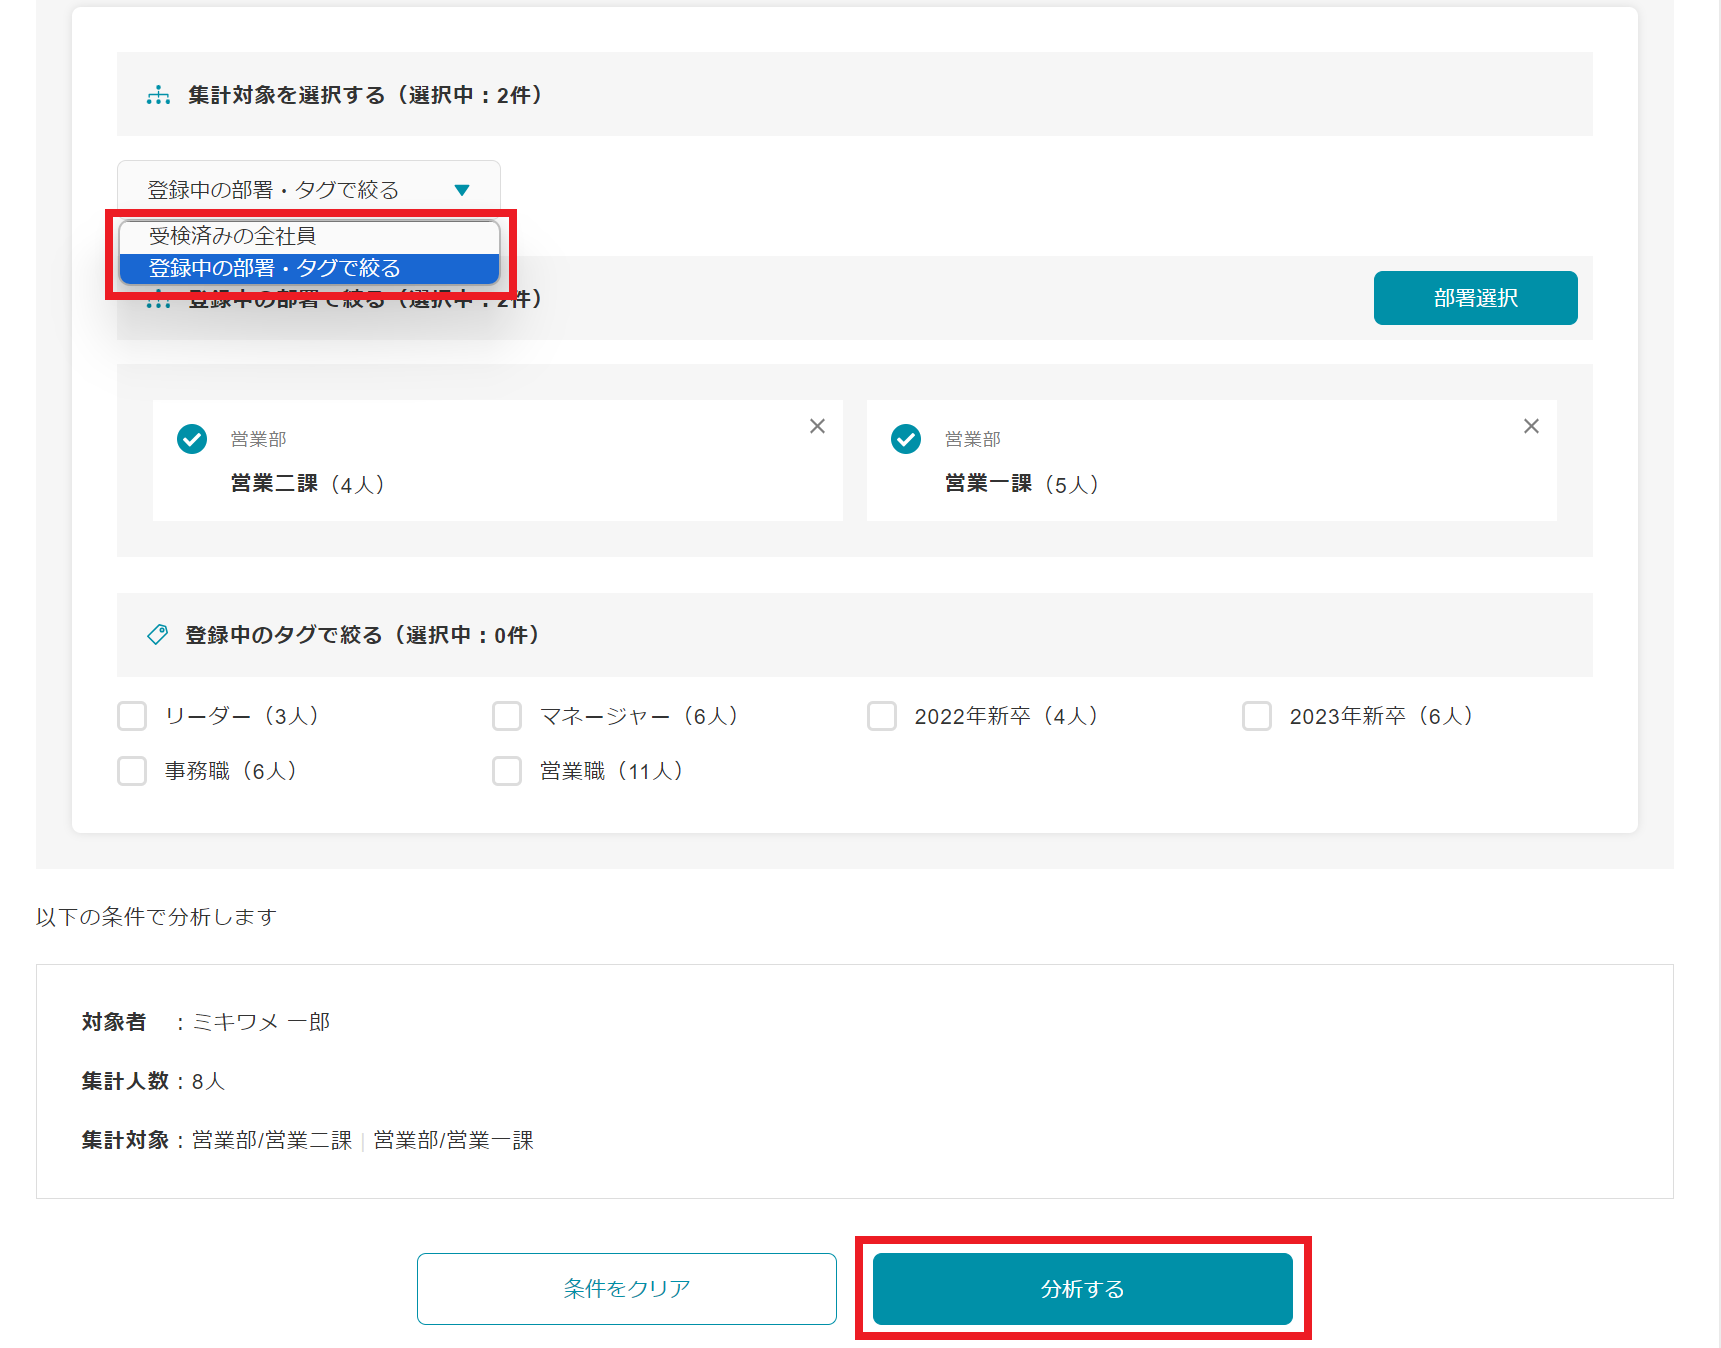
Task: Click the teal checkmark on the 営業二課 card
Action: pos(191,438)
